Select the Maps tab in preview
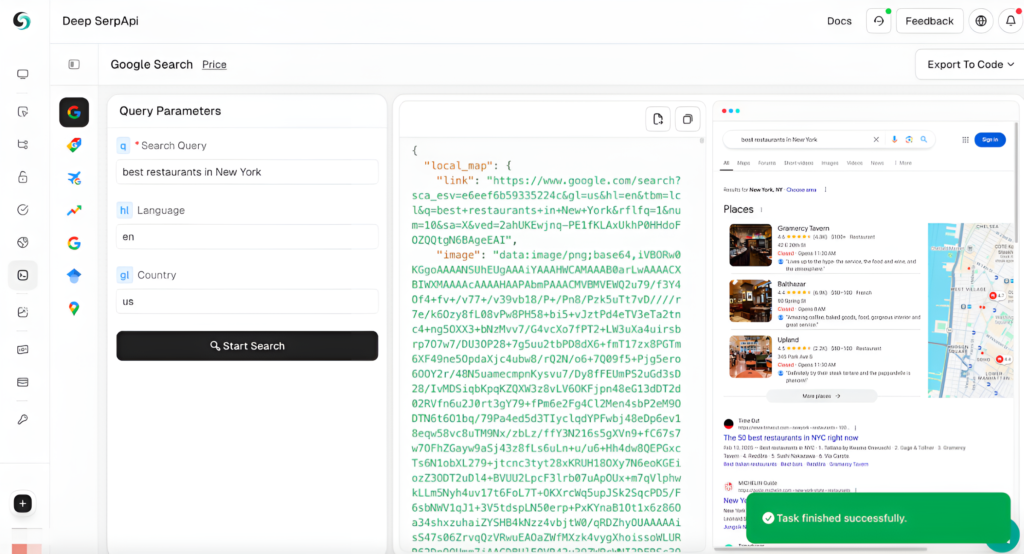 tap(743, 163)
